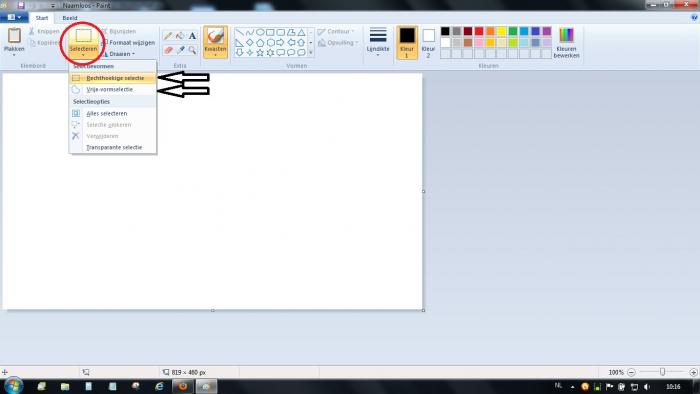Activate Kleur 1 swatch
Screen dimensions: 700x394
click(x=407, y=42)
